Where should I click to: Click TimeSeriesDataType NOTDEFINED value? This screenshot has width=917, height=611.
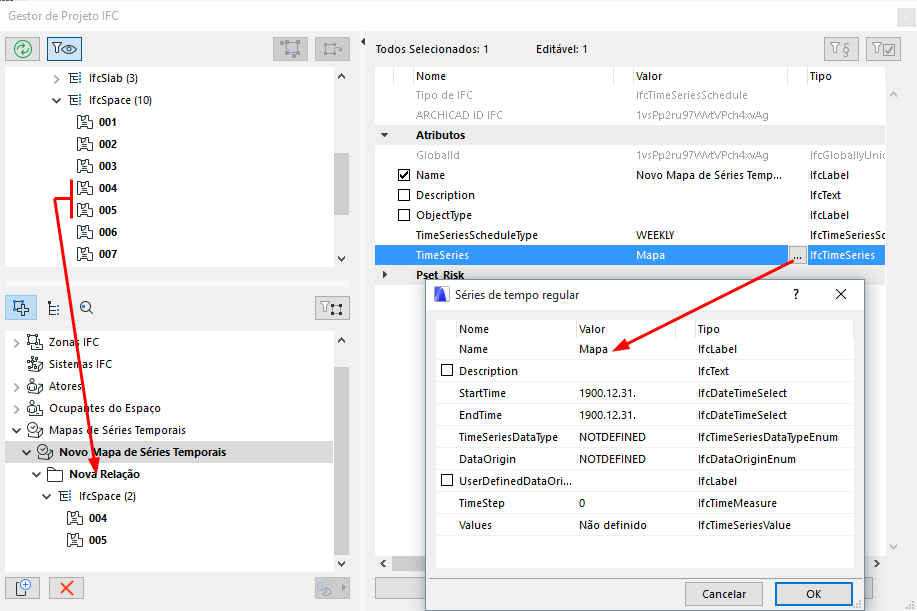612,437
